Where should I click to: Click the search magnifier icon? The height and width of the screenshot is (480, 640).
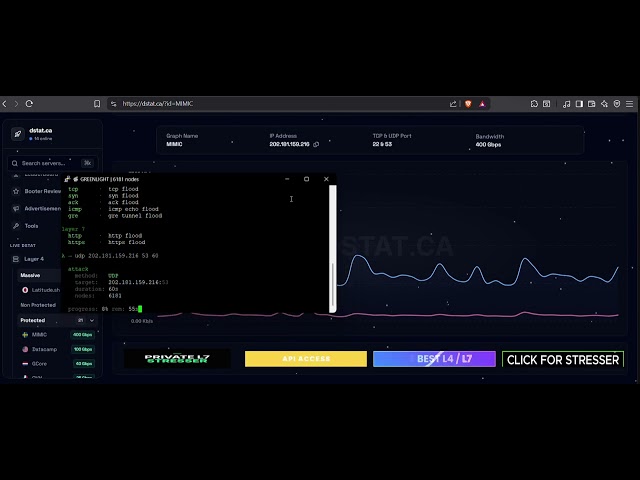pos(15,163)
